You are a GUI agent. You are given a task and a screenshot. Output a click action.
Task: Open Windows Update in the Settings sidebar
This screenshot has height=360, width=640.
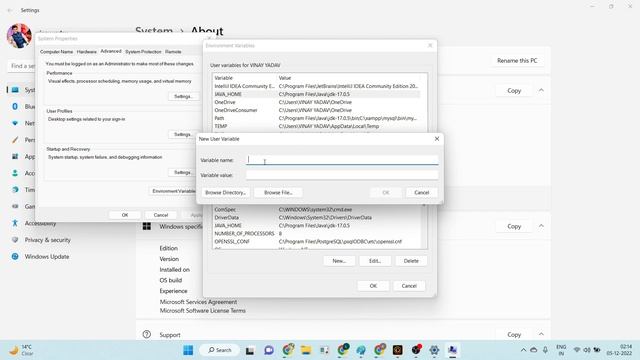47,257
